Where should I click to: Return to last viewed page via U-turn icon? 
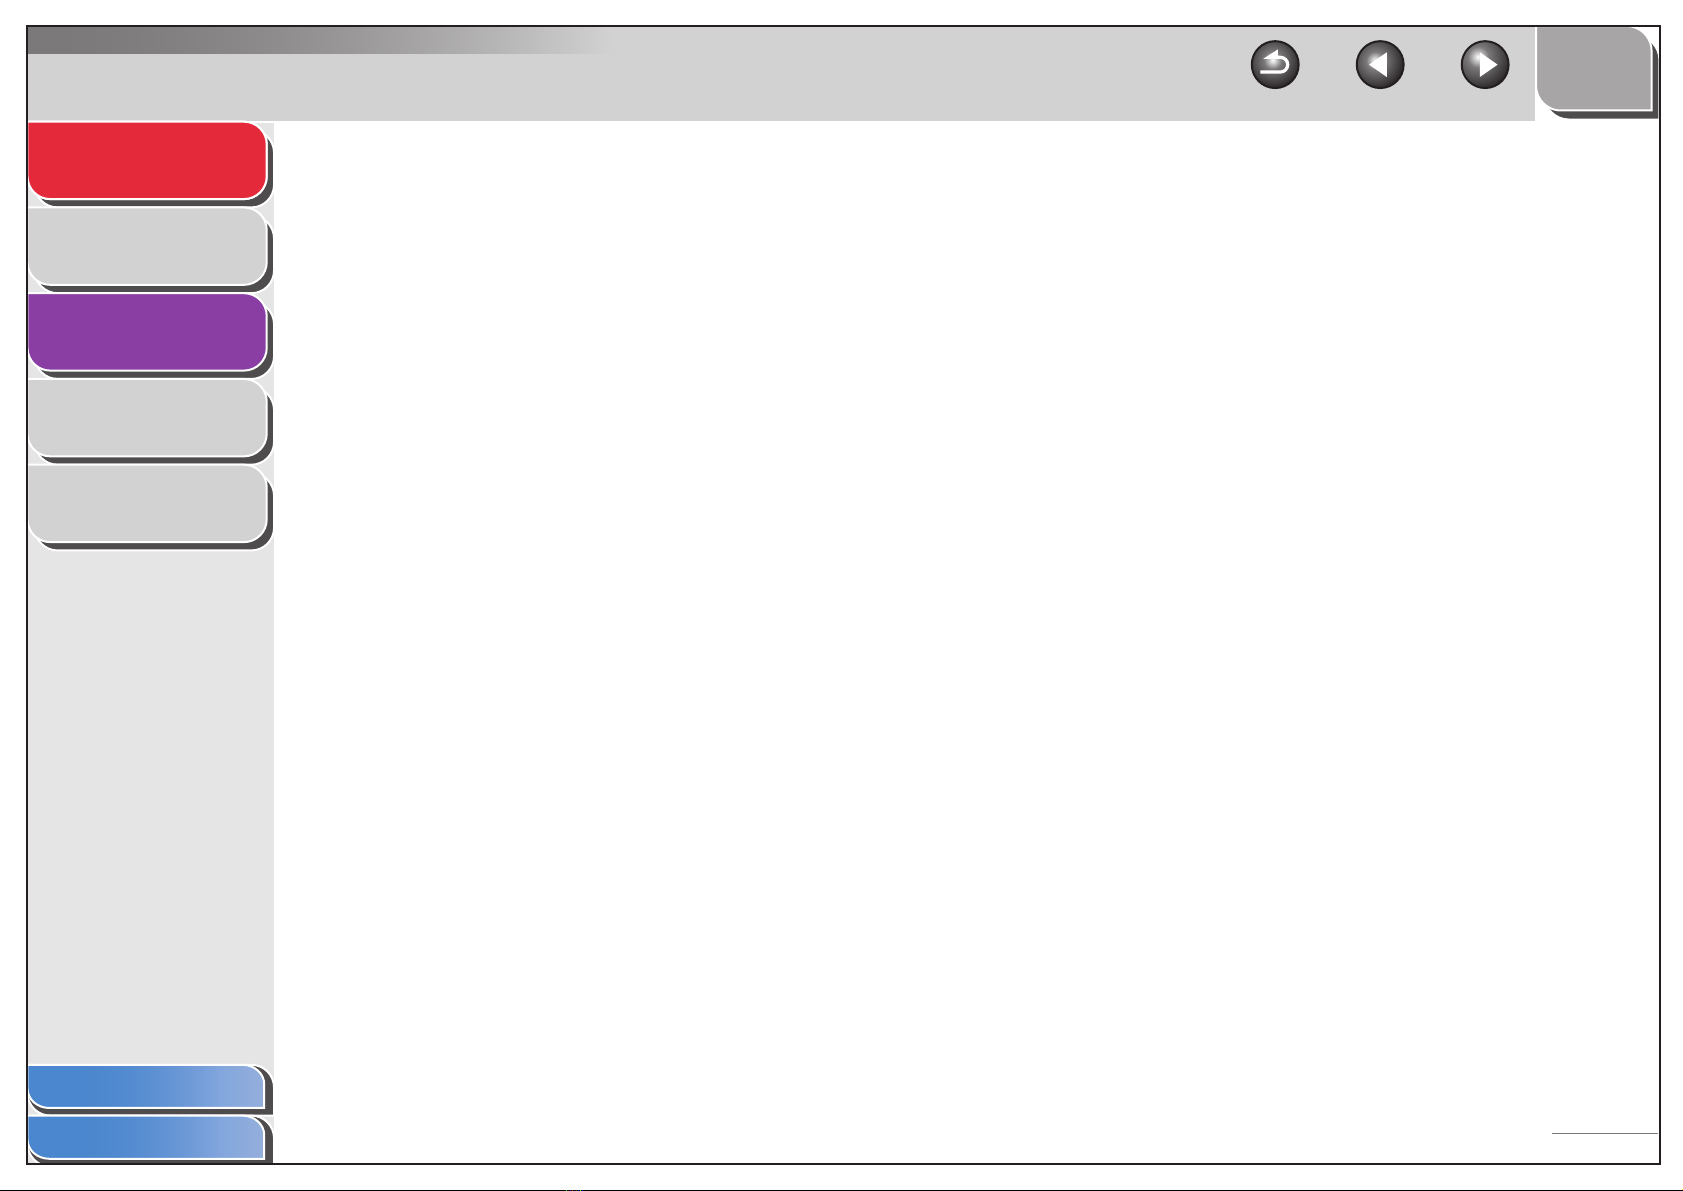click(1275, 66)
